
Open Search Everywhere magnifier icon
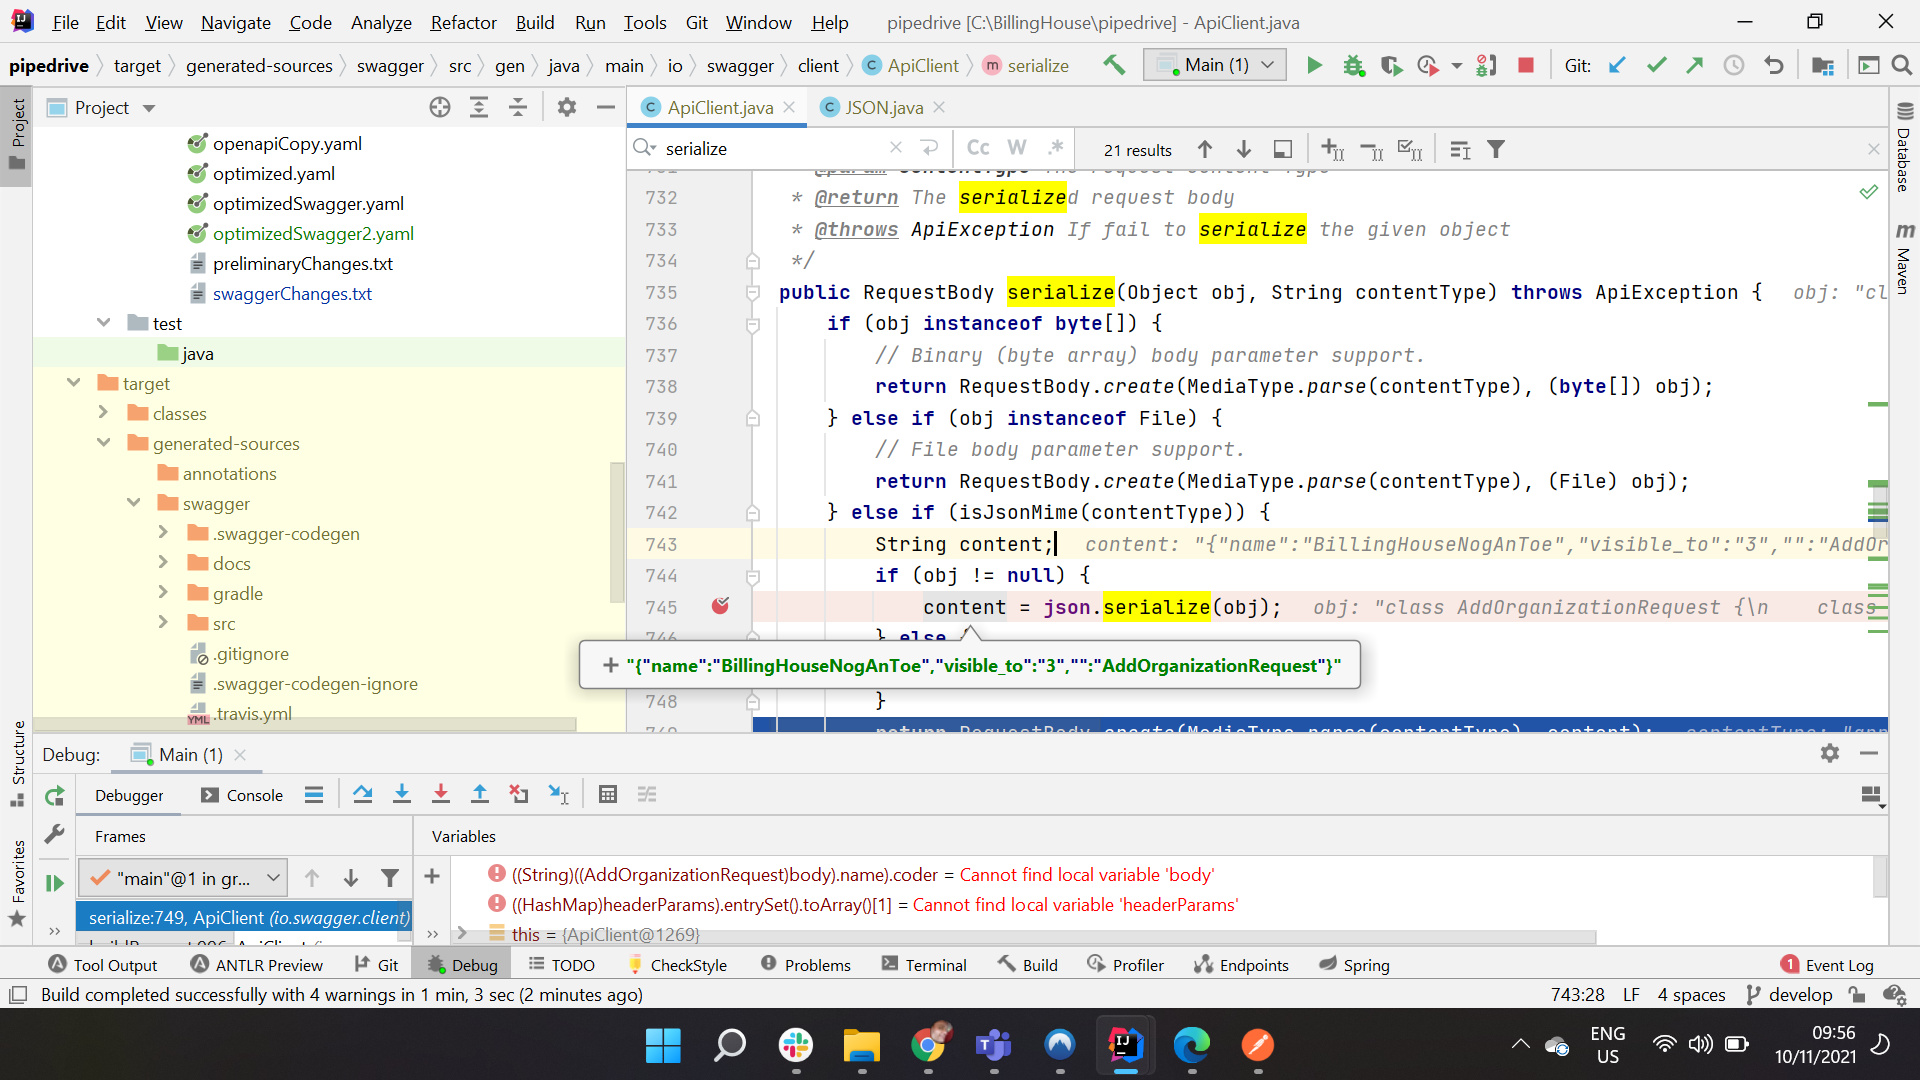click(1902, 66)
